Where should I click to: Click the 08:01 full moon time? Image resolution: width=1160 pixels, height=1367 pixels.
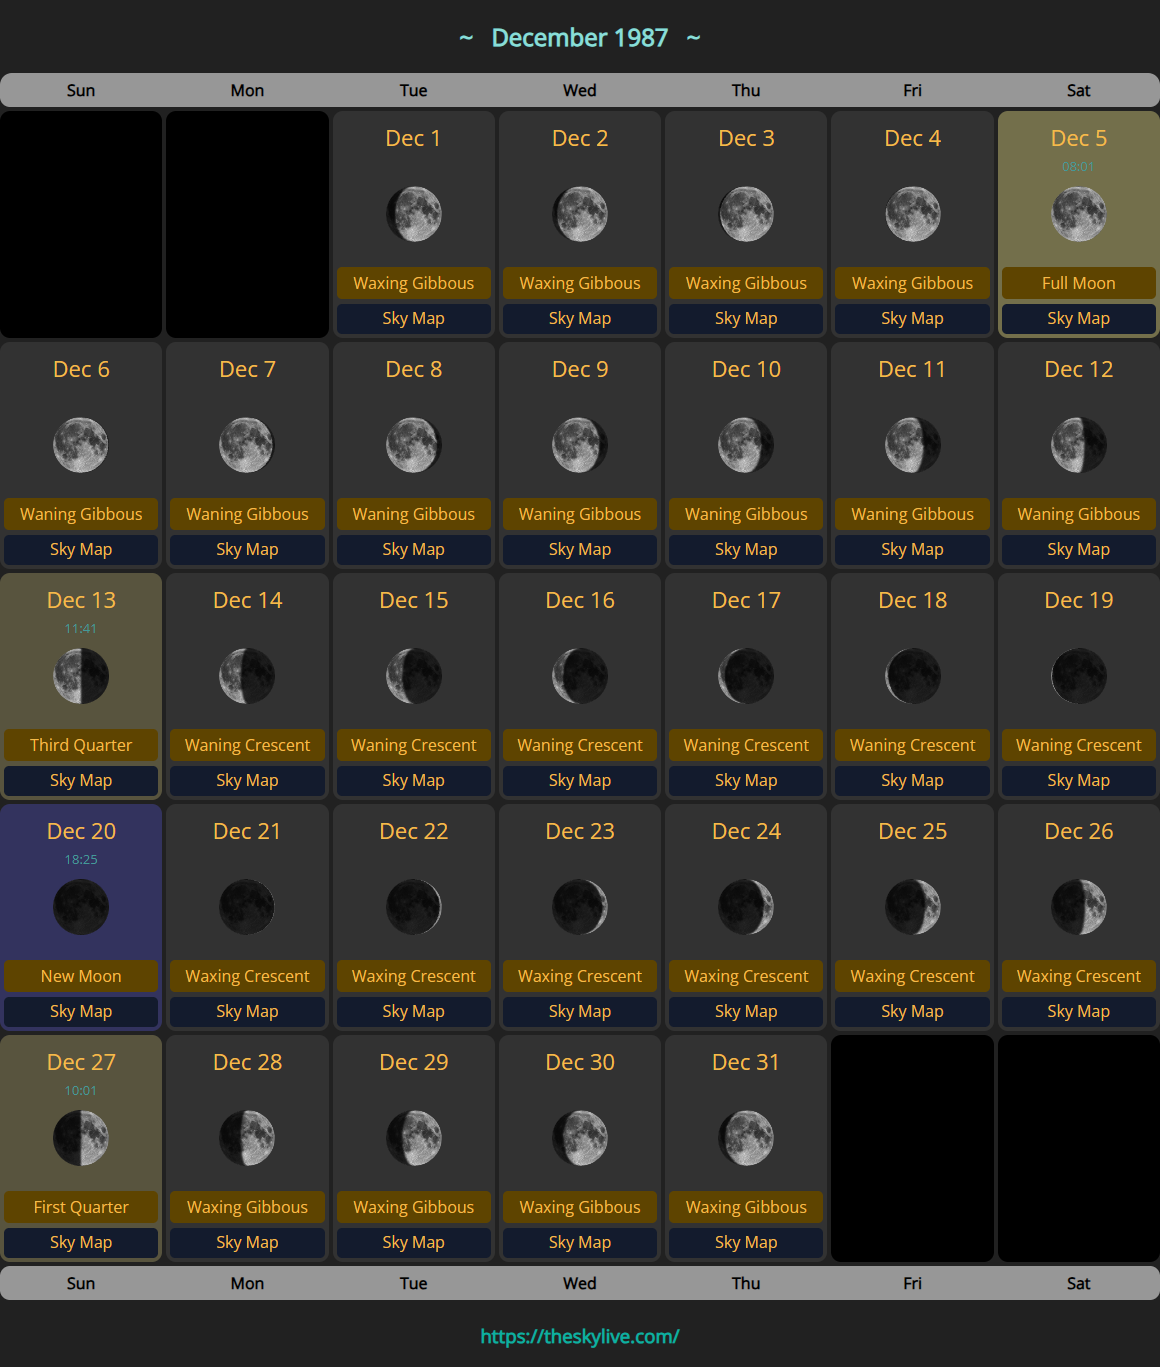point(1078,166)
